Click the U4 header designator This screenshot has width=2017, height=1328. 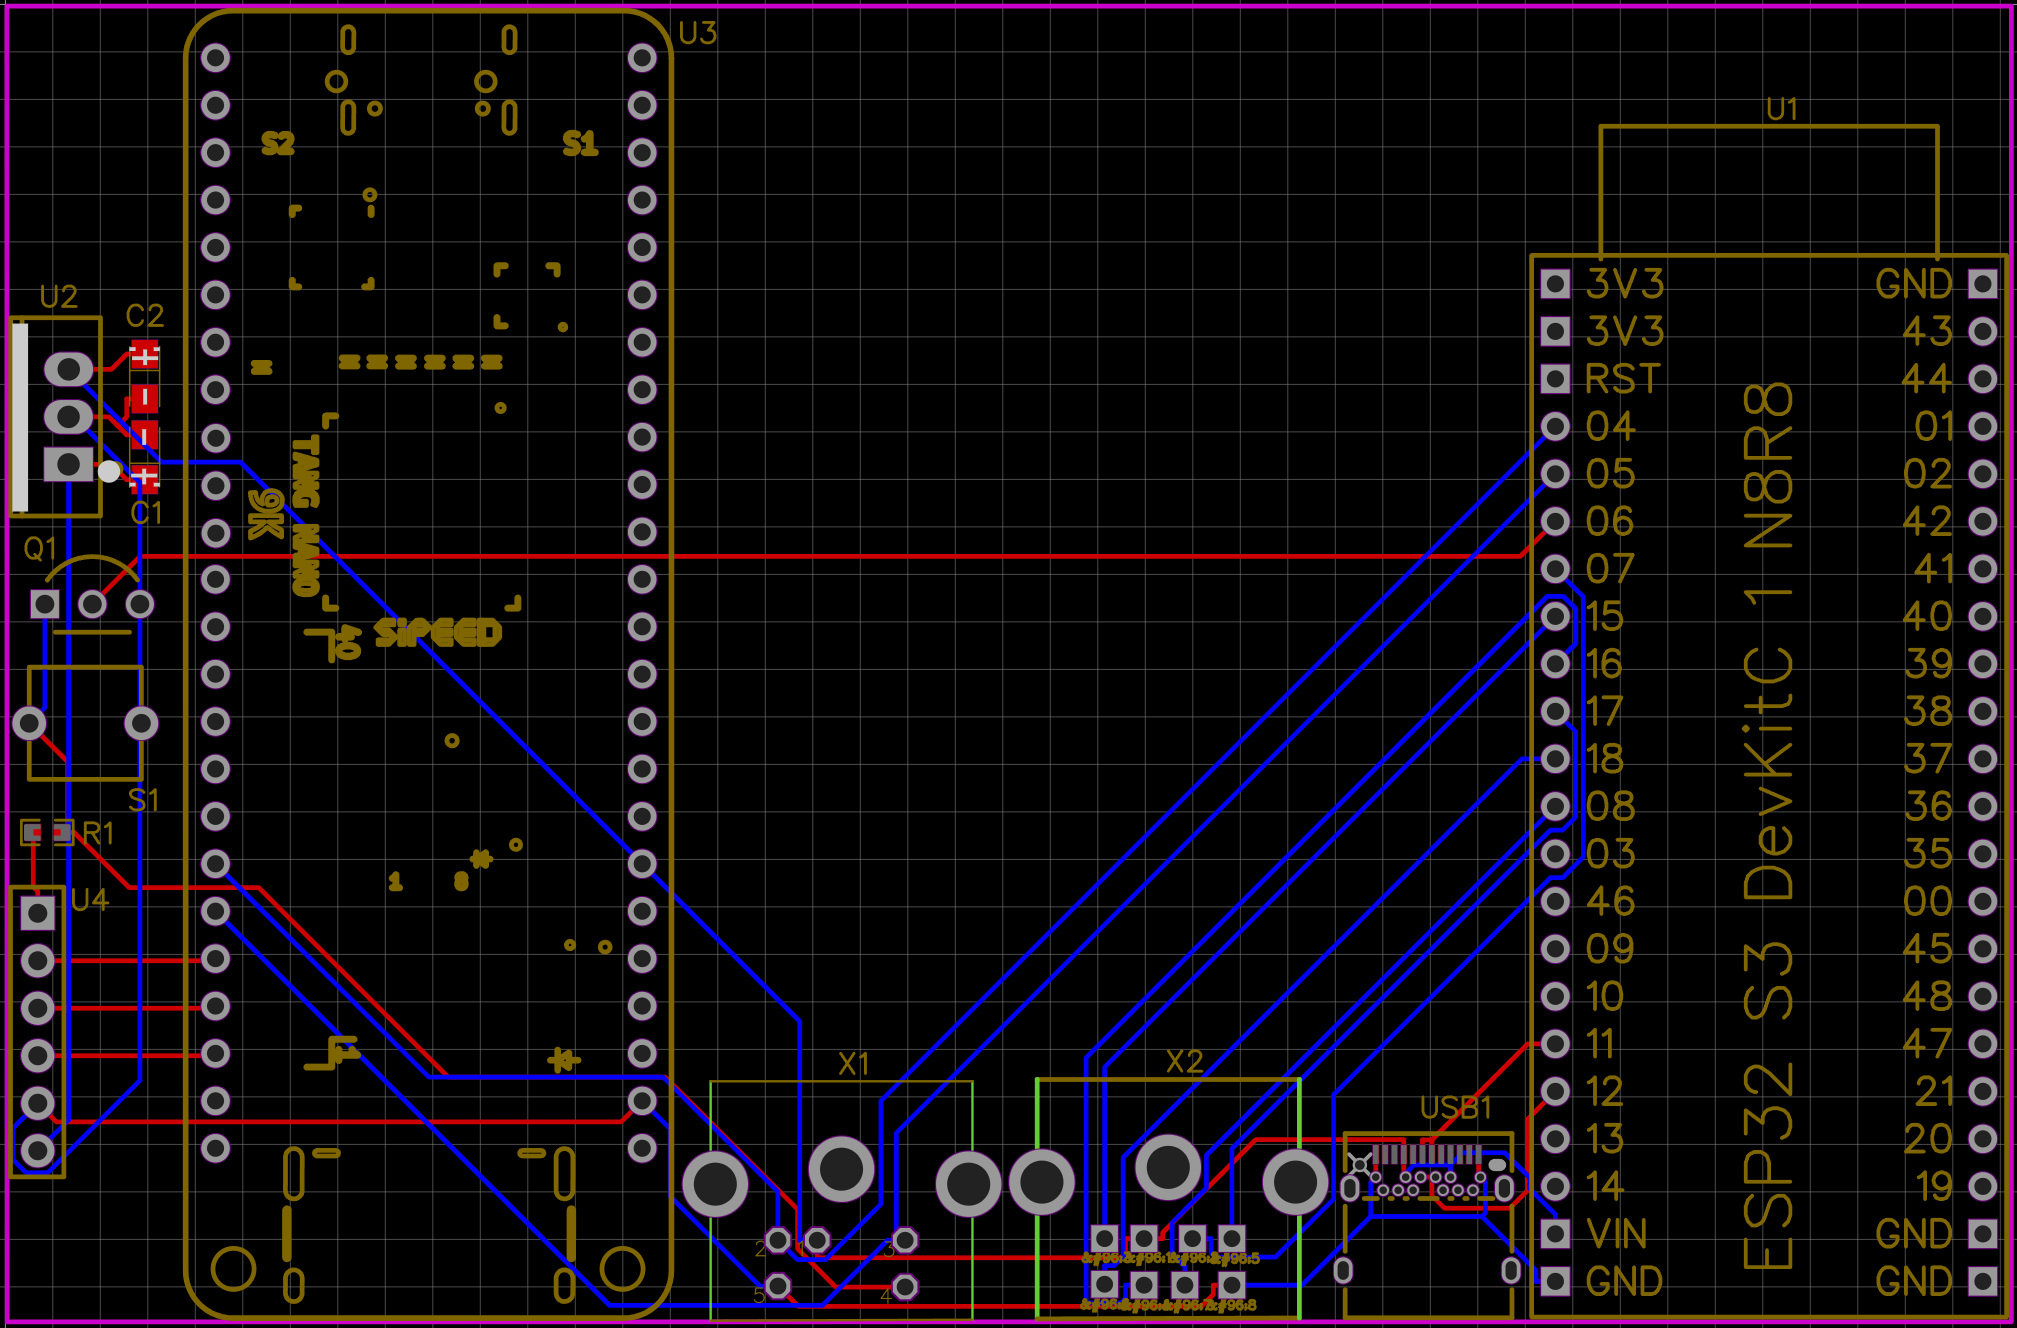(90, 900)
